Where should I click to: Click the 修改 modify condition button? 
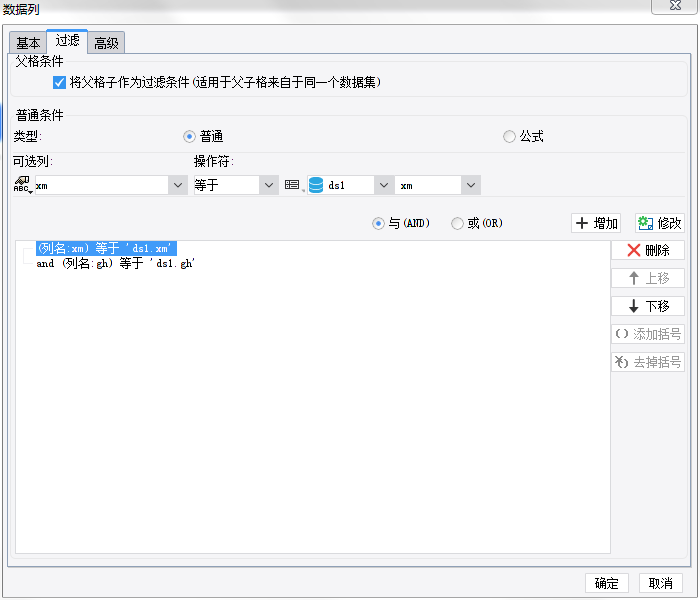coord(659,223)
